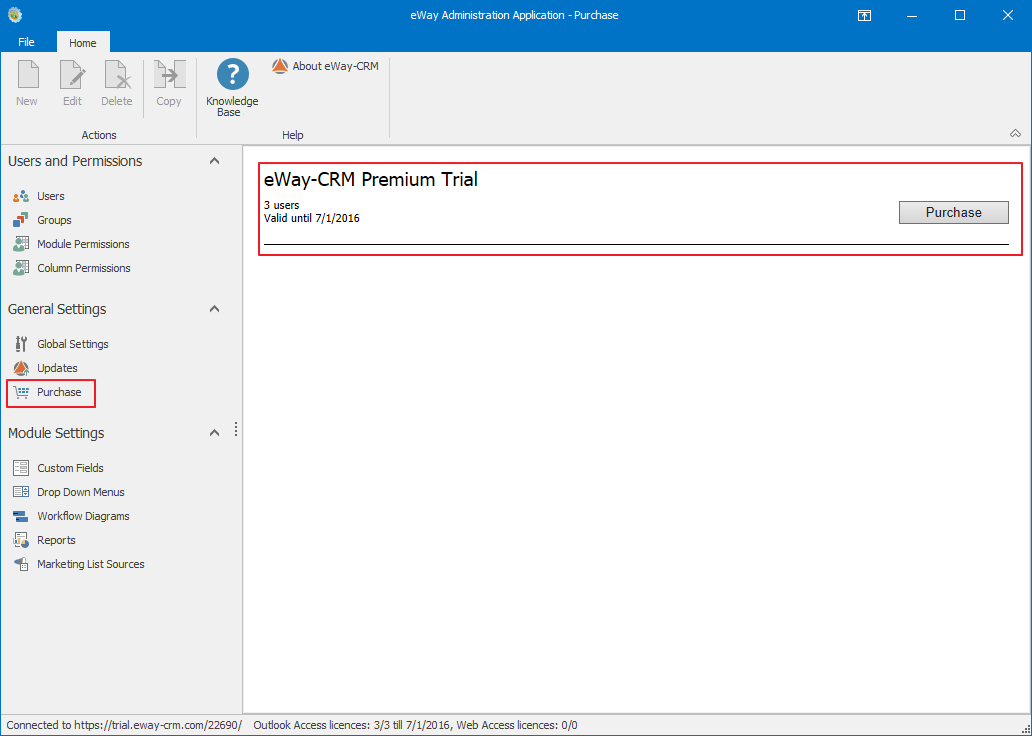Click the Users icon in sidebar
The width and height of the screenshot is (1032, 736).
(21, 196)
